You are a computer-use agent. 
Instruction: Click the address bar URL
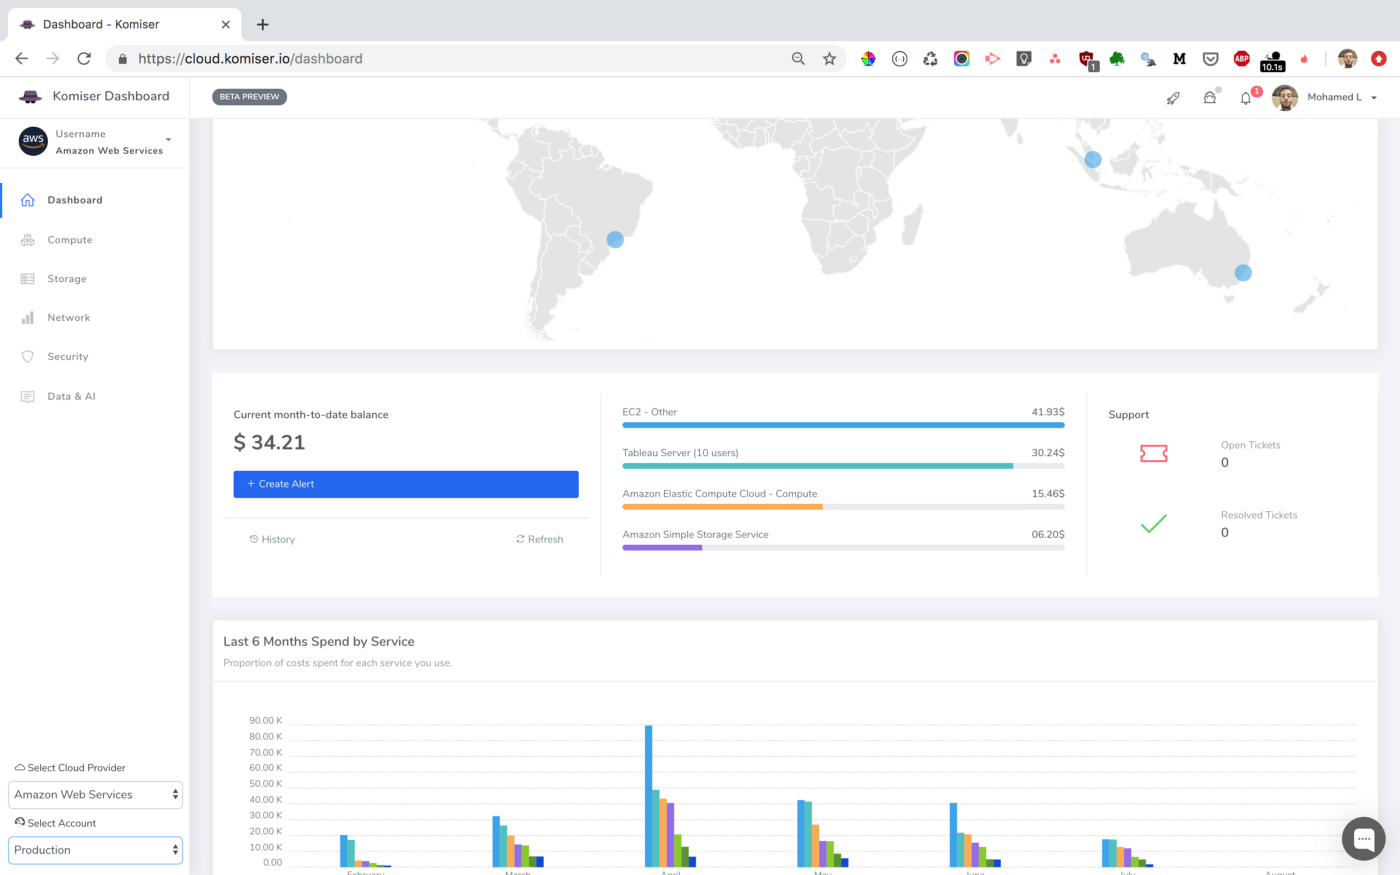(x=250, y=58)
